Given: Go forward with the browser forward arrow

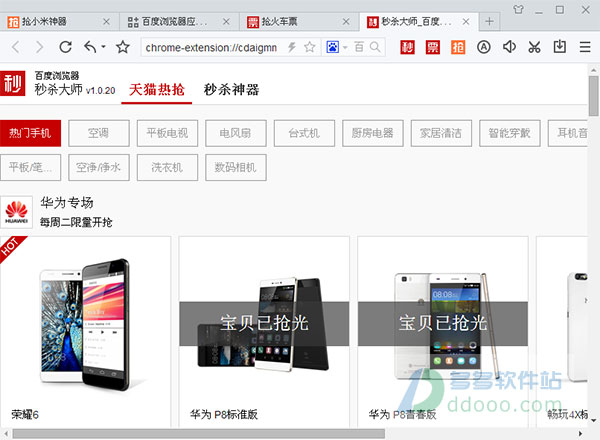Looking at the screenshot, I should click(x=39, y=47).
